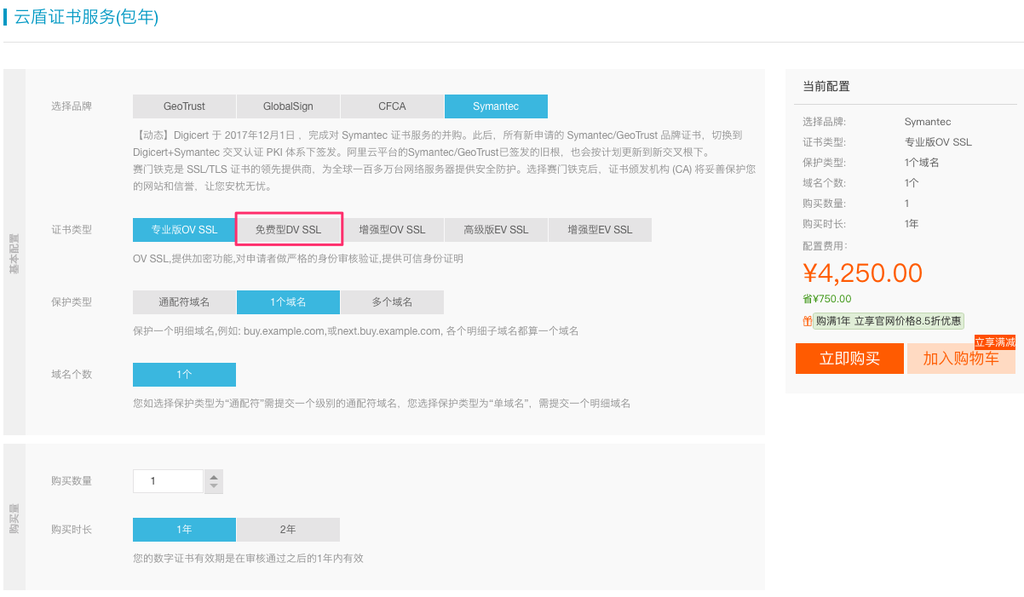Pick 高级版EV SSL certificate type
The width and height of the screenshot is (1024, 597).
click(496, 230)
